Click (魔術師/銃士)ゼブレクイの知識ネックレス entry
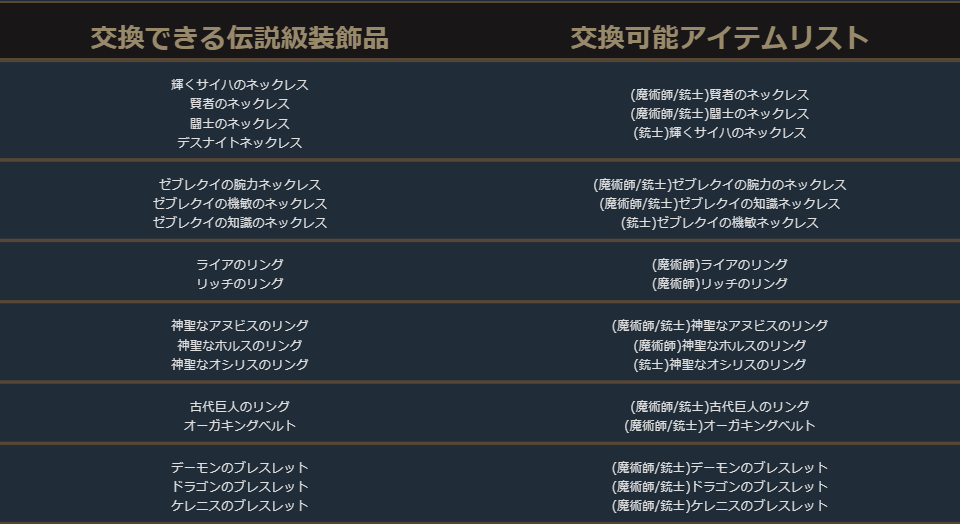The image size is (960, 524). (x=719, y=204)
